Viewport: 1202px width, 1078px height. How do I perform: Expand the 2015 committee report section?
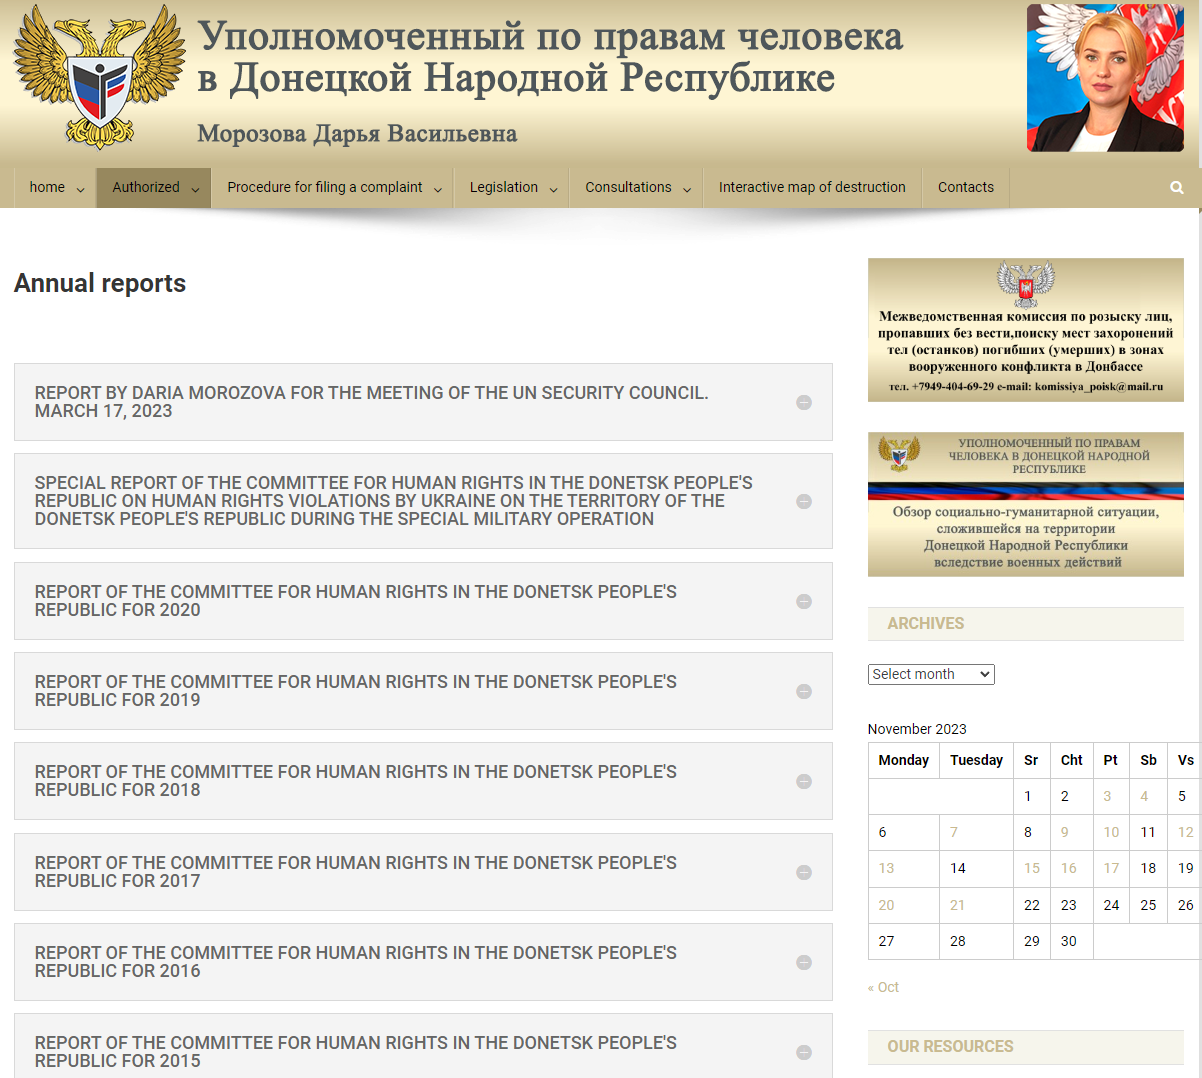pyautogui.click(x=356, y=1051)
